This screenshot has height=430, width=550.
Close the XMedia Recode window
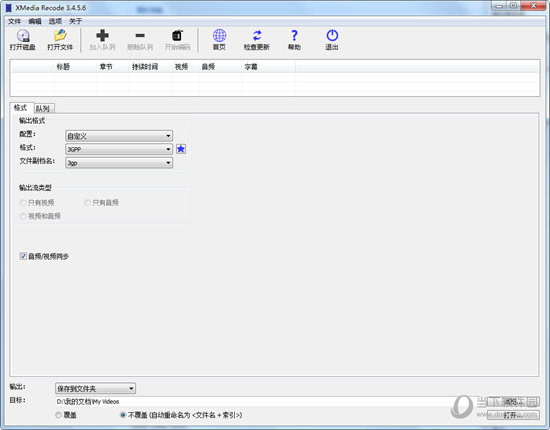[534, 6]
